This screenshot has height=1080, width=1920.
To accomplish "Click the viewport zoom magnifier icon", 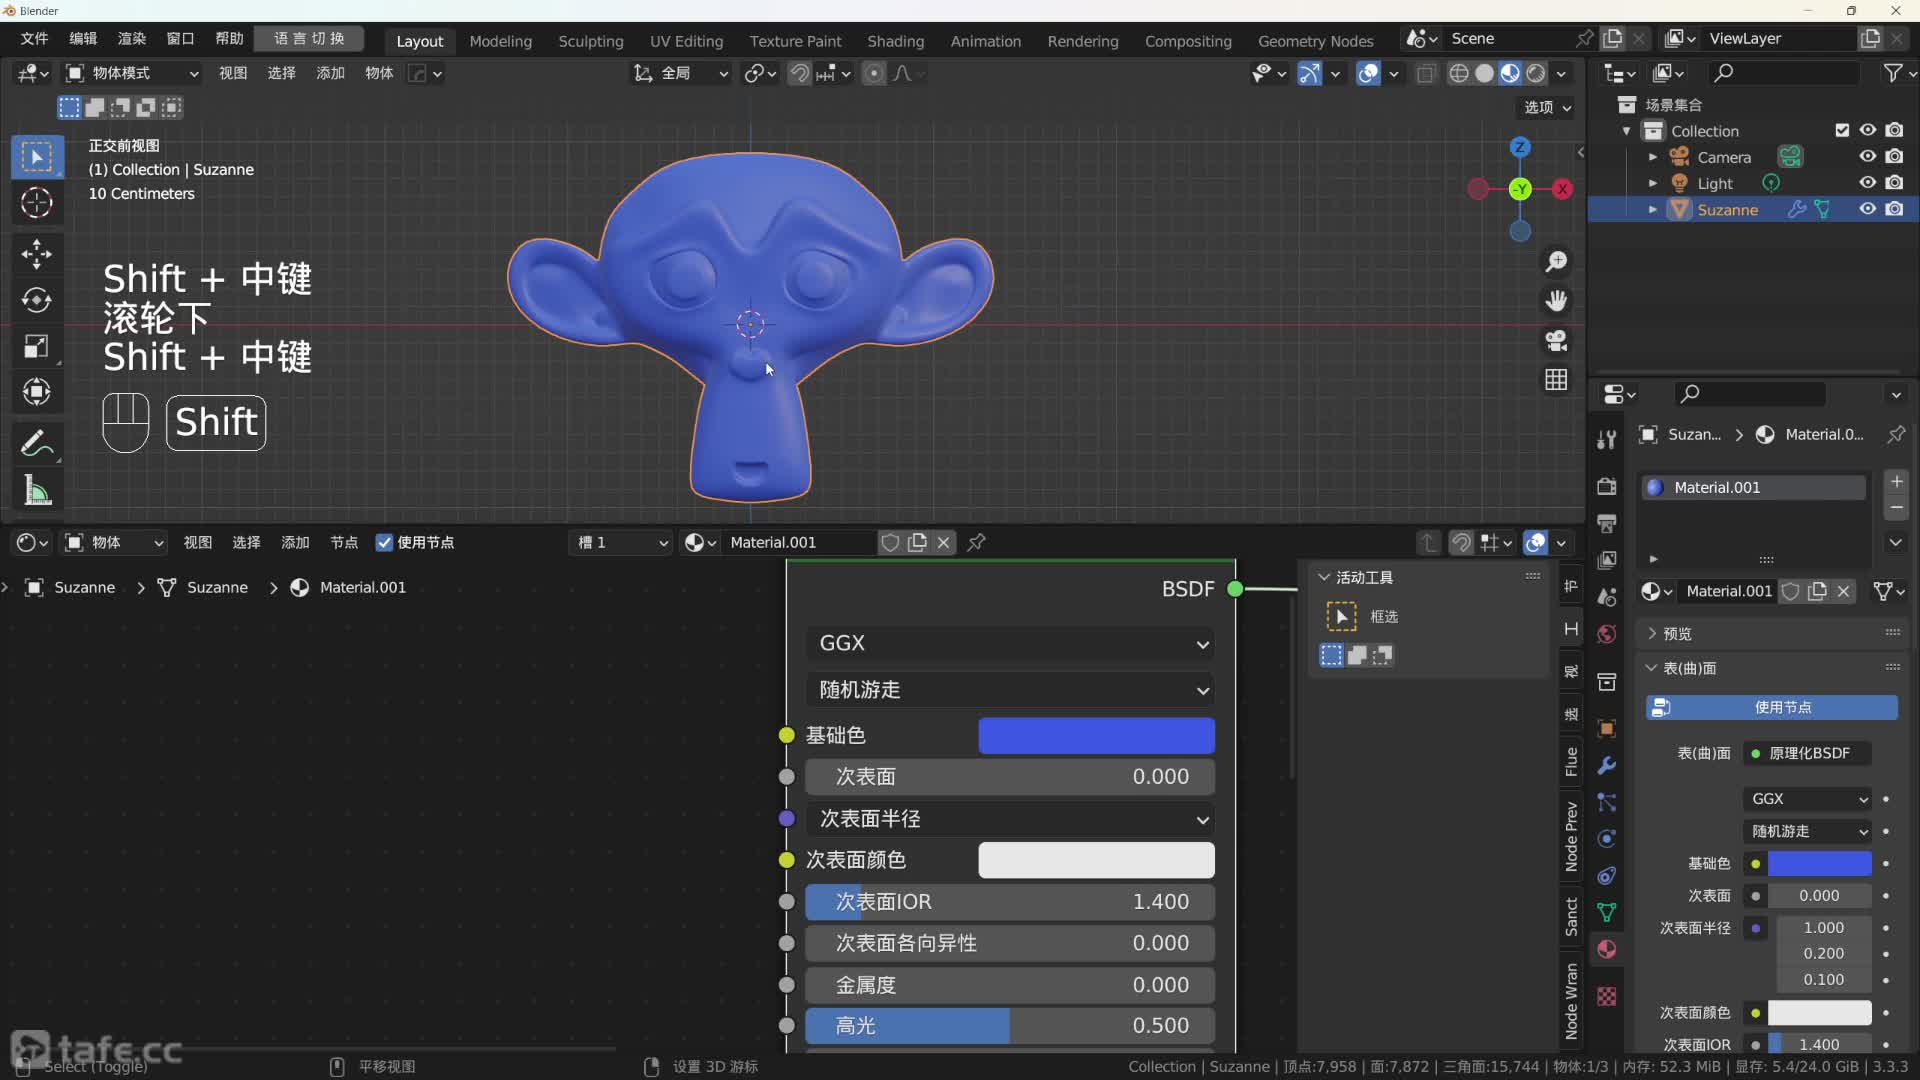I will [x=1556, y=262].
